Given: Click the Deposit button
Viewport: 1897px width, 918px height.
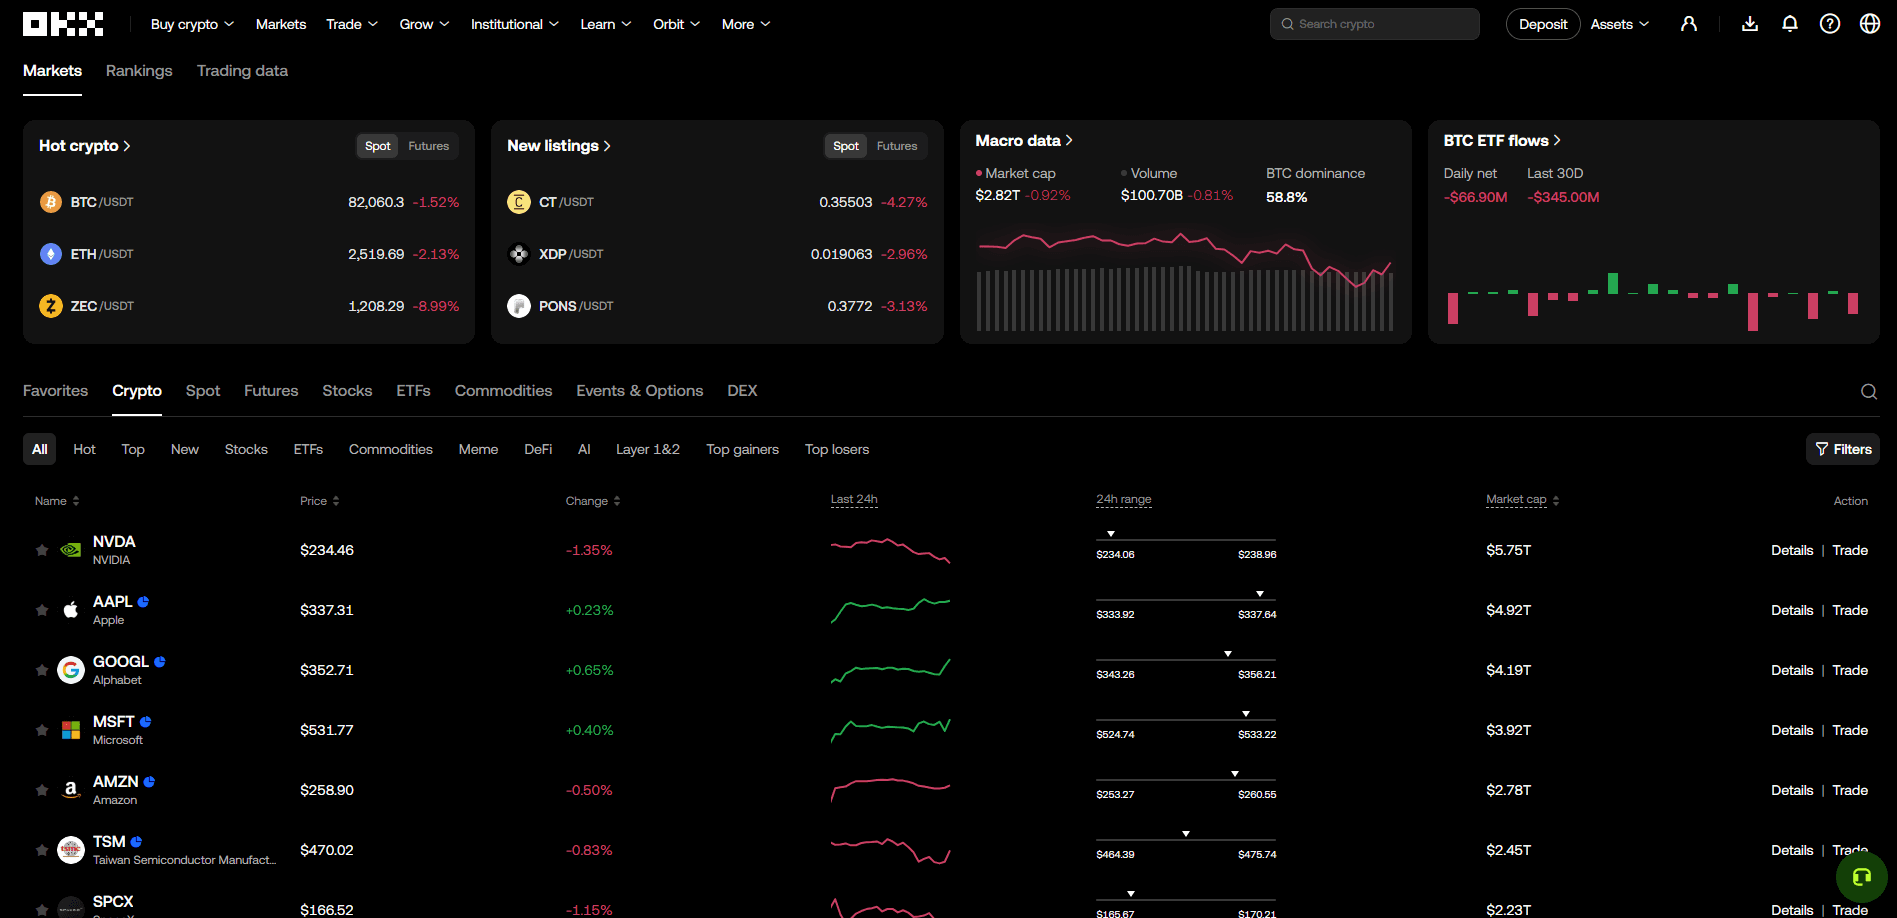Looking at the screenshot, I should [x=1543, y=24].
